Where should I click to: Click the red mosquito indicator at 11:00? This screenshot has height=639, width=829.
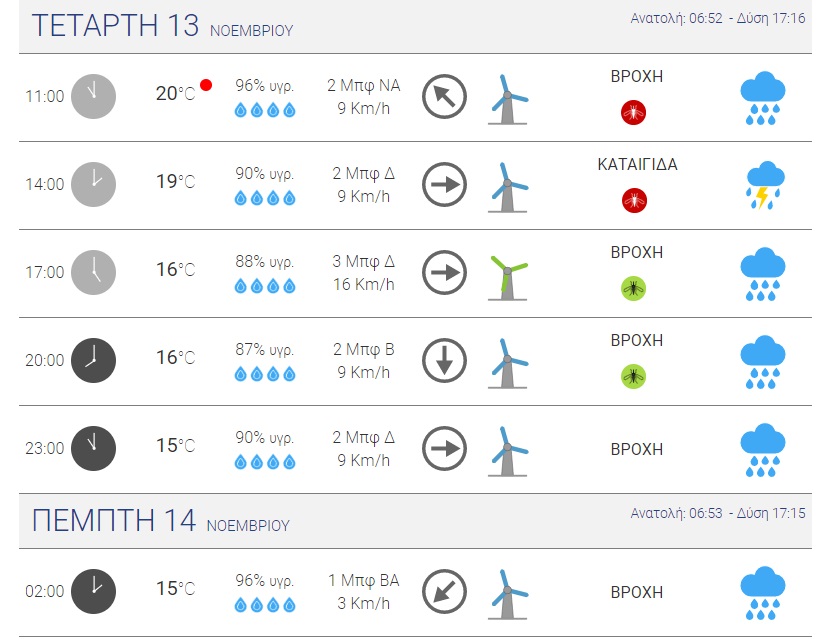coord(632,111)
